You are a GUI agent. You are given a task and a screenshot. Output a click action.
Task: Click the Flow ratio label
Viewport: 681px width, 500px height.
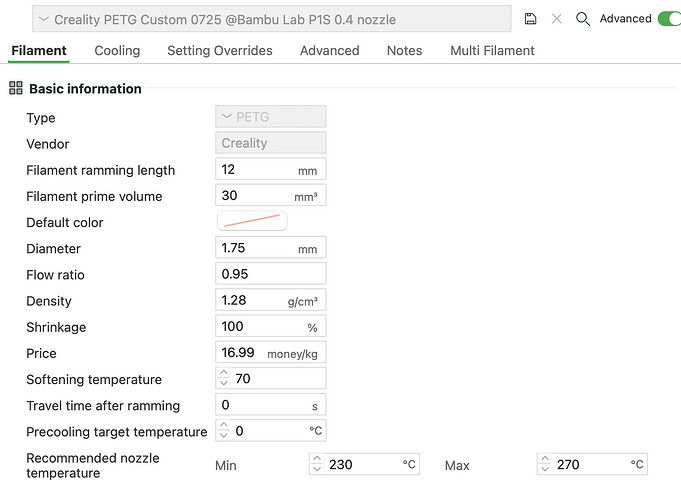(x=55, y=275)
